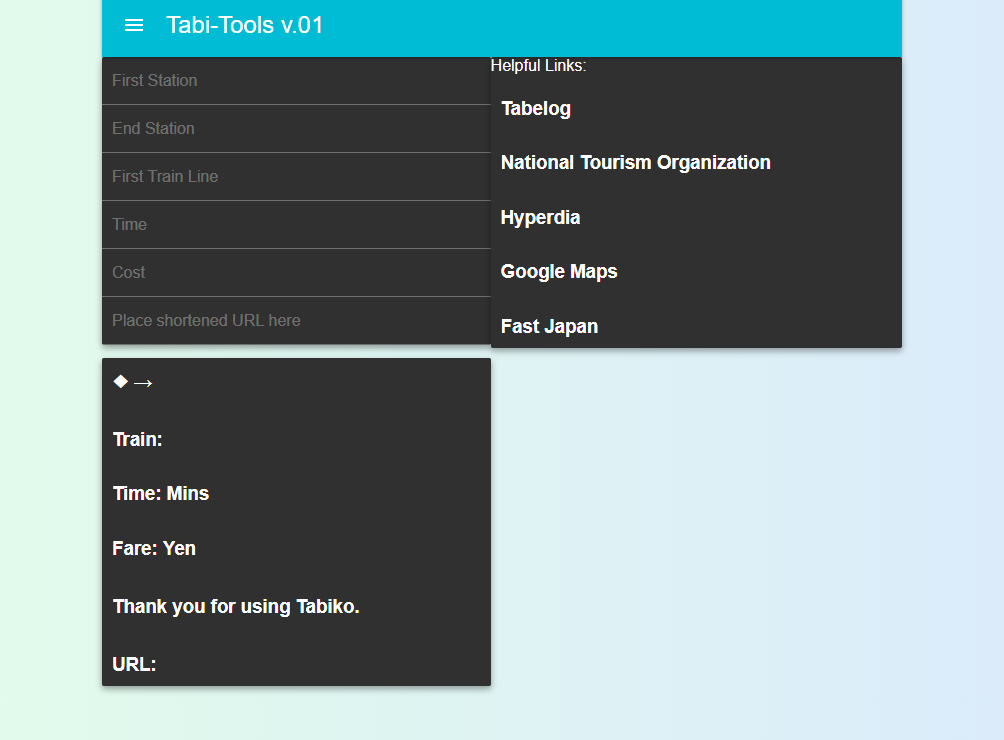This screenshot has height=740, width=1004.
Task: Click the First Train Line field
Action: (x=296, y=177)
